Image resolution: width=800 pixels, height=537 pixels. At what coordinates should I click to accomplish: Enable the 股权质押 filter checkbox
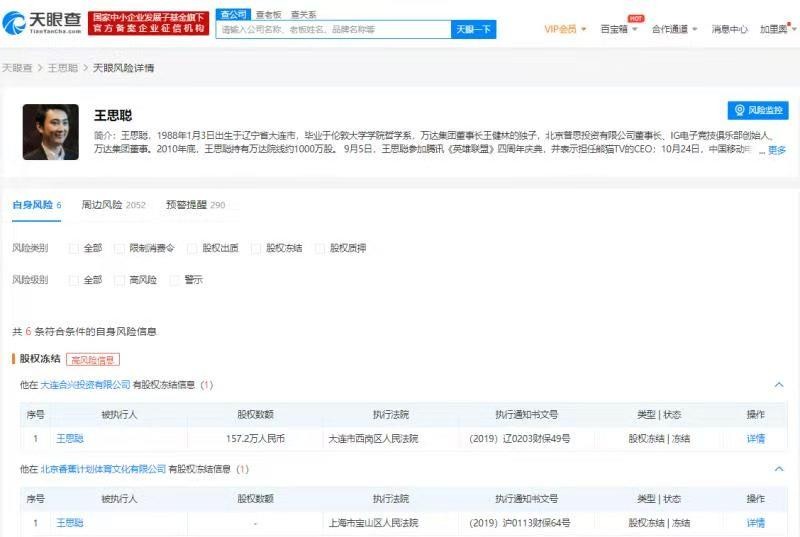(x=321, y=248)
